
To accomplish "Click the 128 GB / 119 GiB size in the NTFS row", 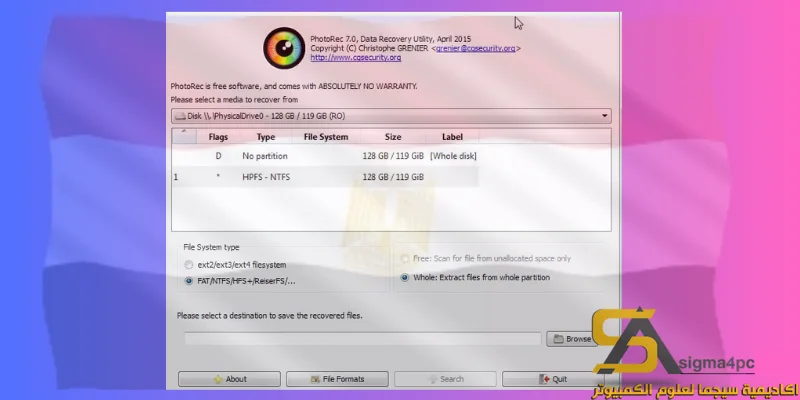I will (x=393, y=177).
